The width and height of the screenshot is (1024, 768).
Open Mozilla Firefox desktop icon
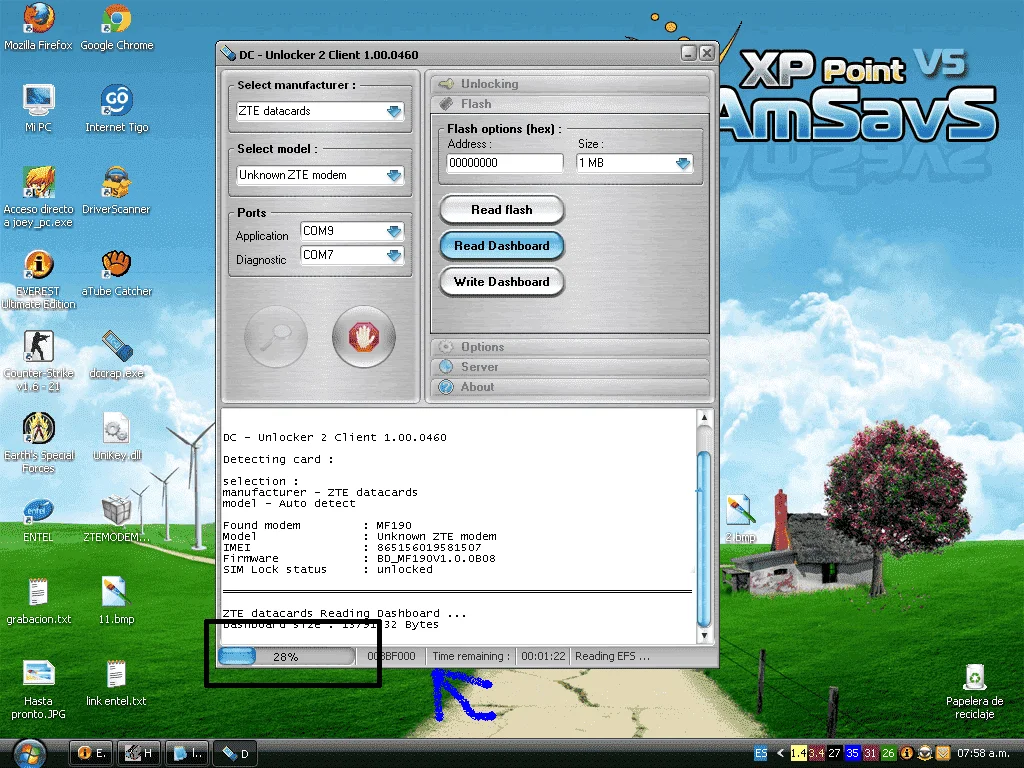[x=39, y=26]
